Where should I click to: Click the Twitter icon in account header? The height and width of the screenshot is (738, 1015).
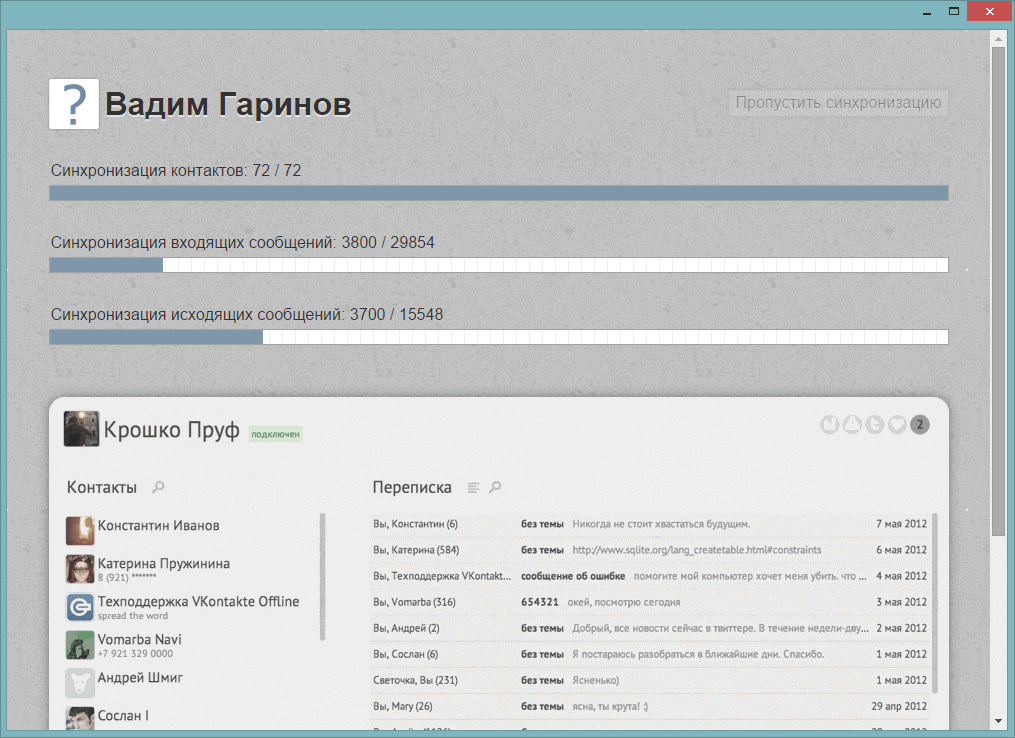[874, 425]
